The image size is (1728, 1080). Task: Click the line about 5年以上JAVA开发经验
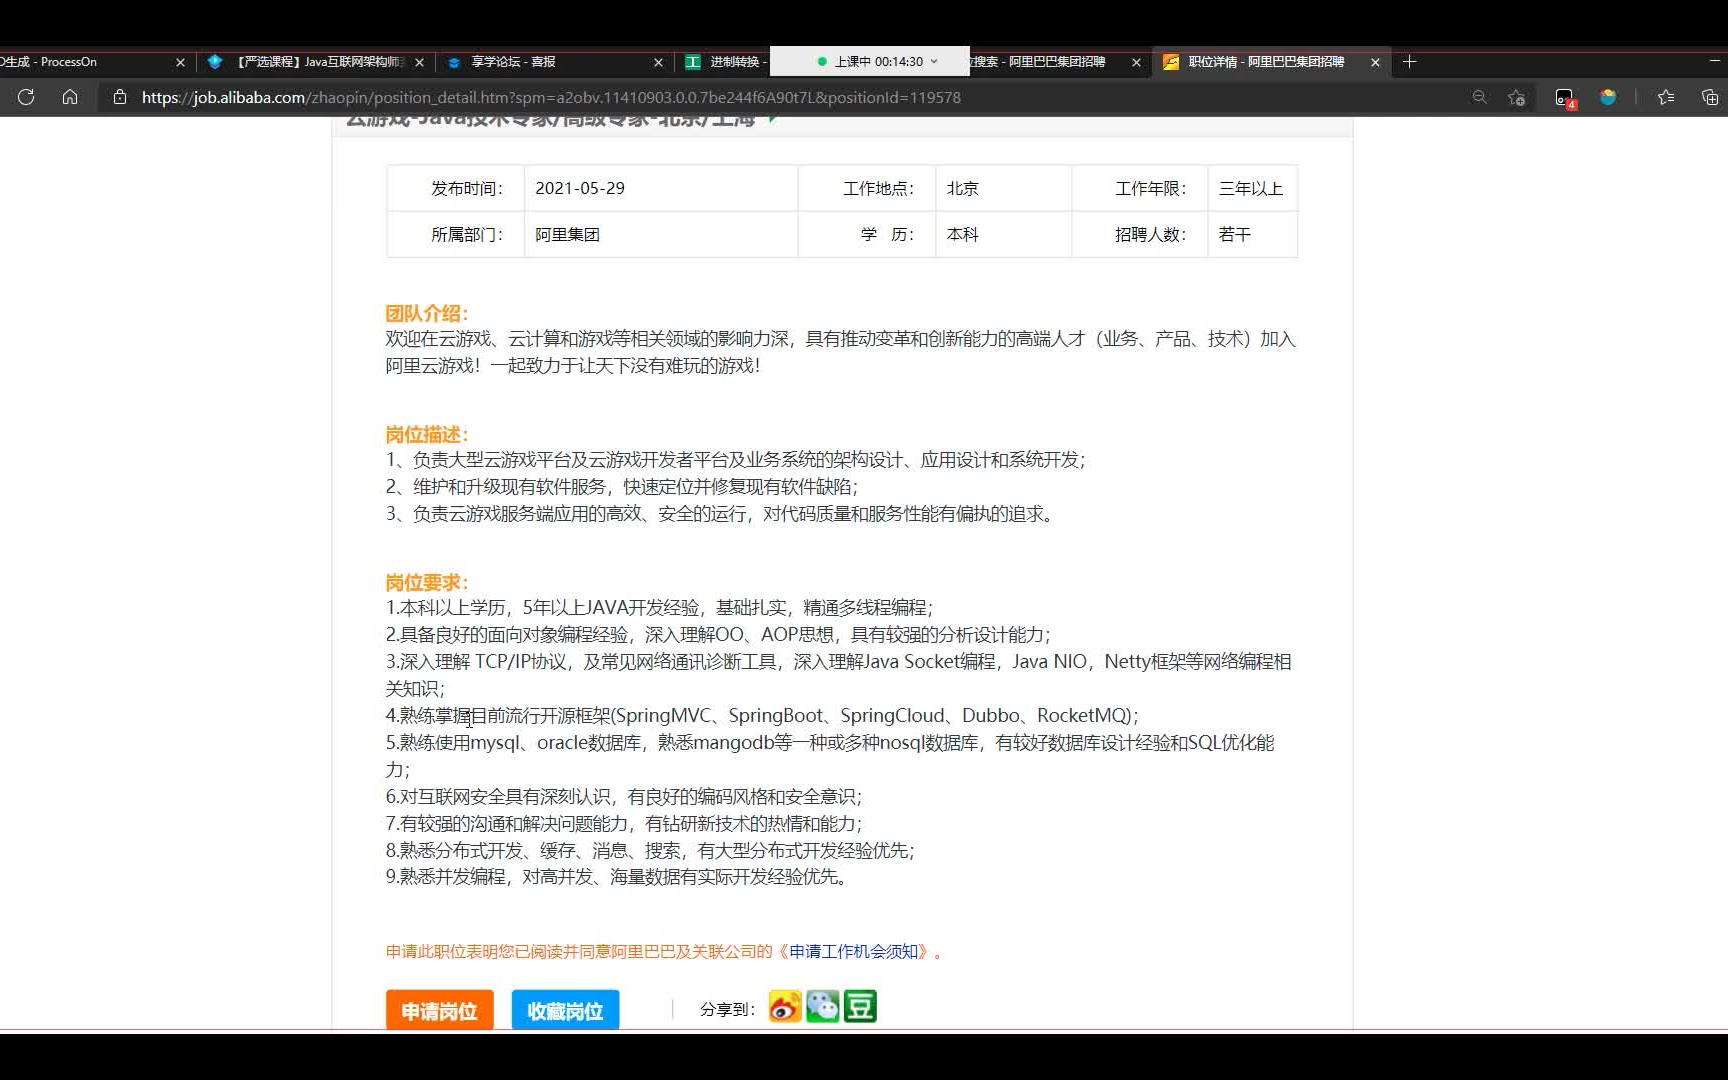pyautogui.click(x=659, y=608)
